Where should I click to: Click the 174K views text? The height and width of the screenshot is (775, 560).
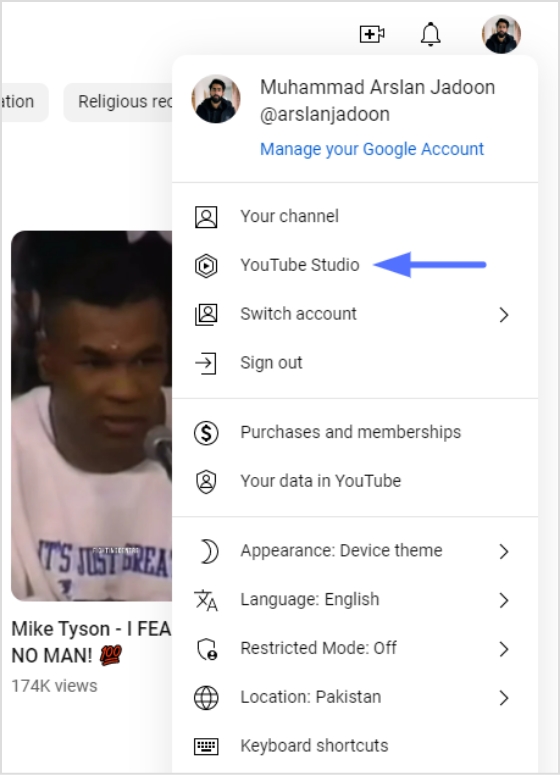point(54,686)
